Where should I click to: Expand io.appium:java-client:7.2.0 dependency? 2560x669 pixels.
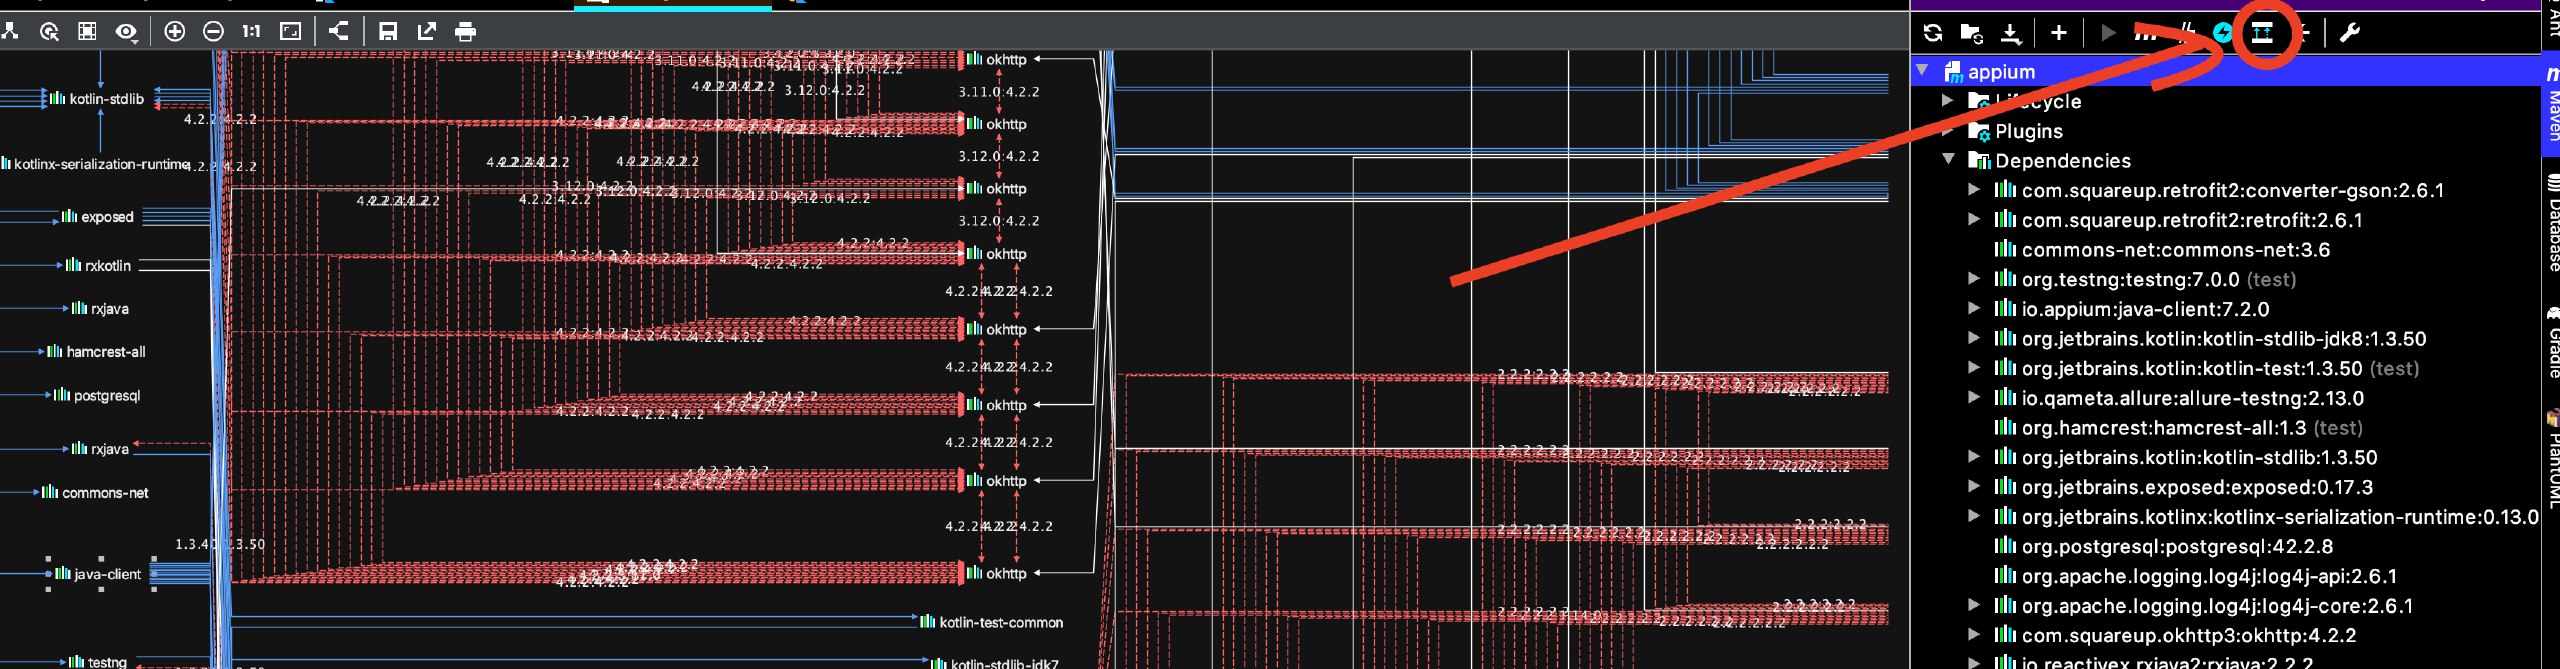pyautogui.click(x=1974, y=308)
